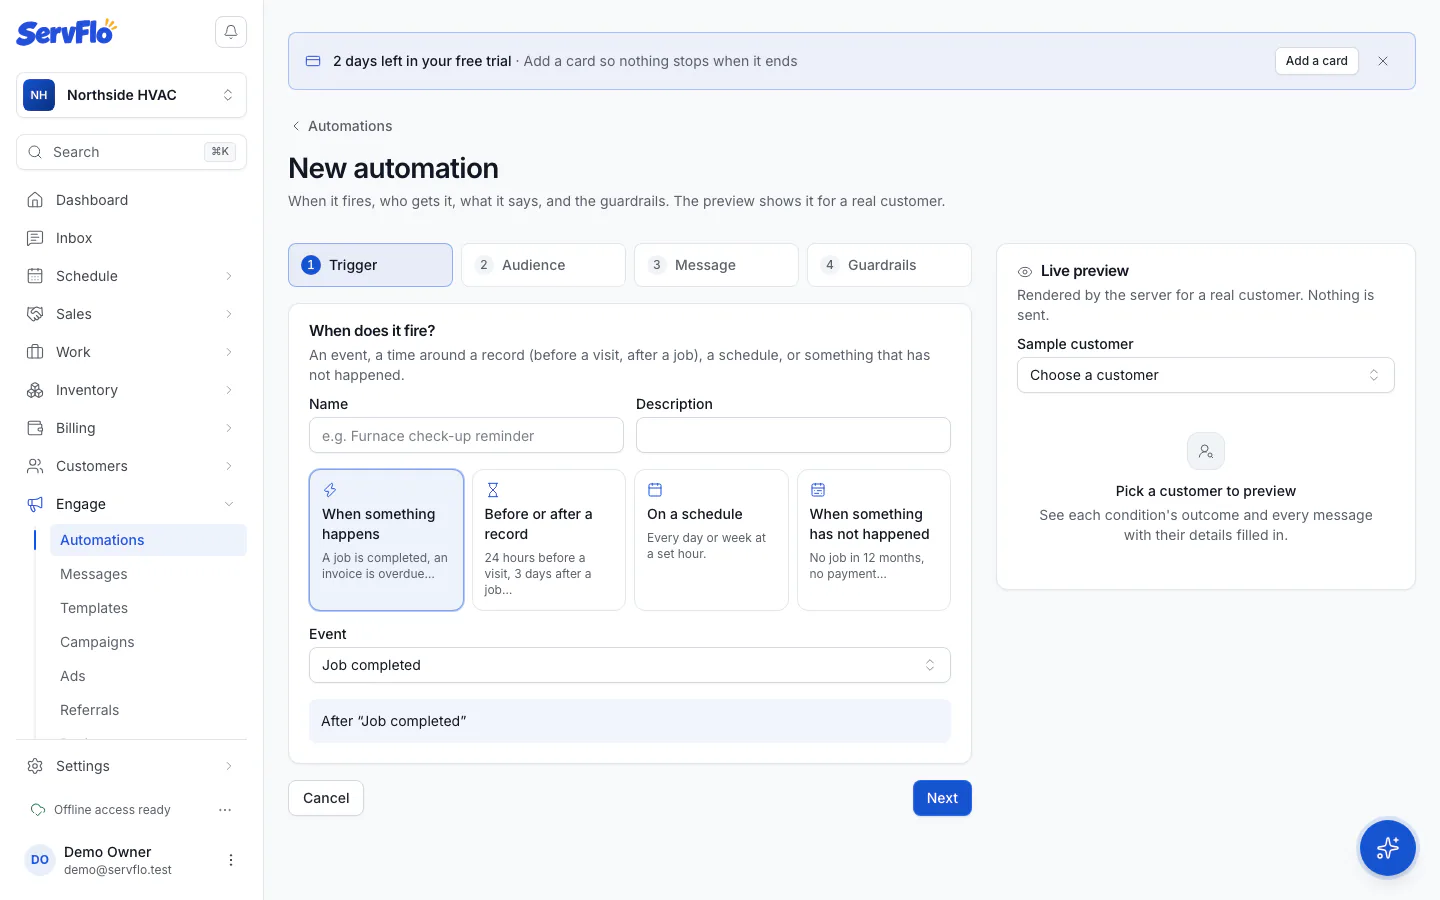Click Add a card button
The image size is (1440, 900).
coord(1317,61)
